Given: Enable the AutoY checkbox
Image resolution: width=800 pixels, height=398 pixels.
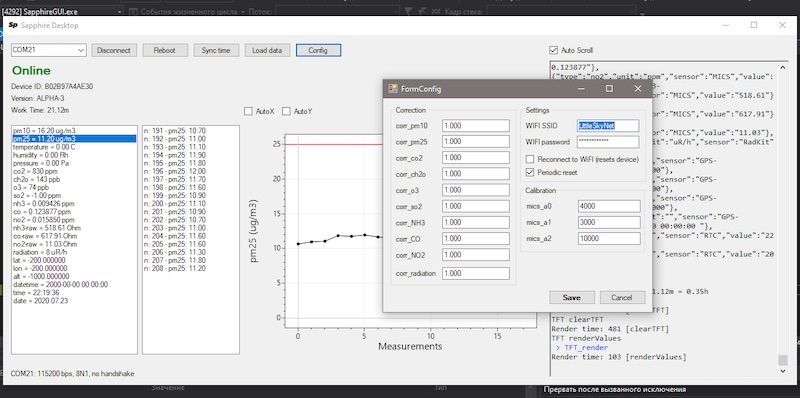Looking at the screenshot, I should point(286,111).
